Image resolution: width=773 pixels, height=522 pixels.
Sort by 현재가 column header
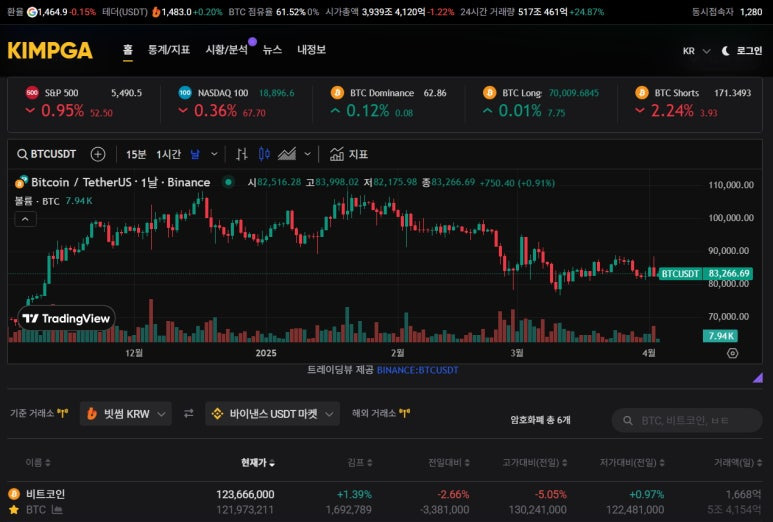(258, 462)
